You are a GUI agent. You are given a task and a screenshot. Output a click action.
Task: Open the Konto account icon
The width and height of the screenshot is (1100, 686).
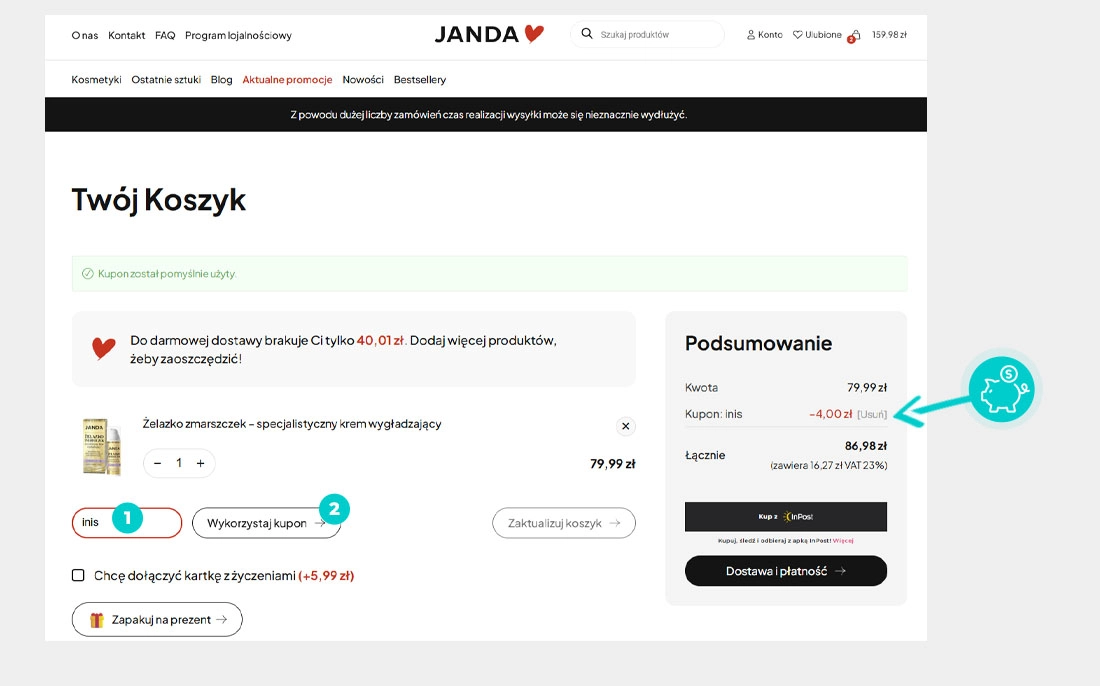(751, 34)
